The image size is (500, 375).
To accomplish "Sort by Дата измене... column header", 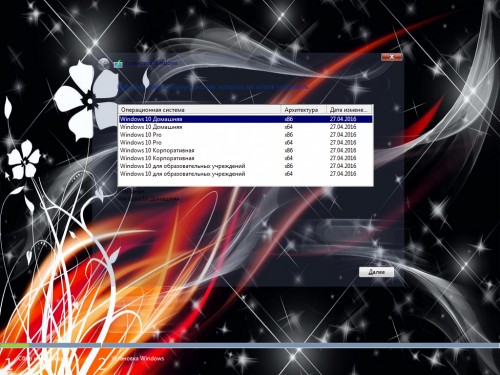I will tap(349, 110).
